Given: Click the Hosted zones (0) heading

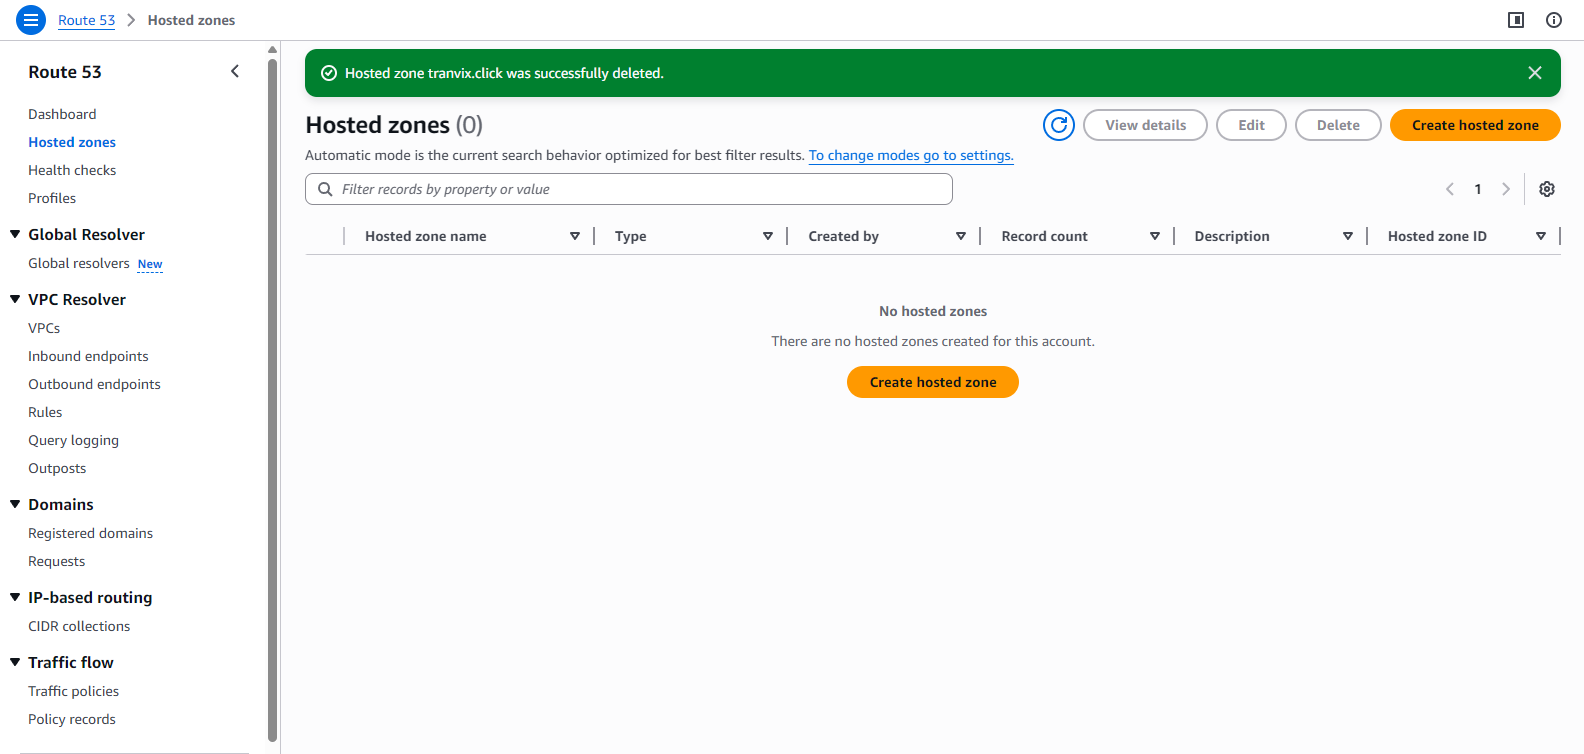Looking at the screenshot, I should [394, 125].
